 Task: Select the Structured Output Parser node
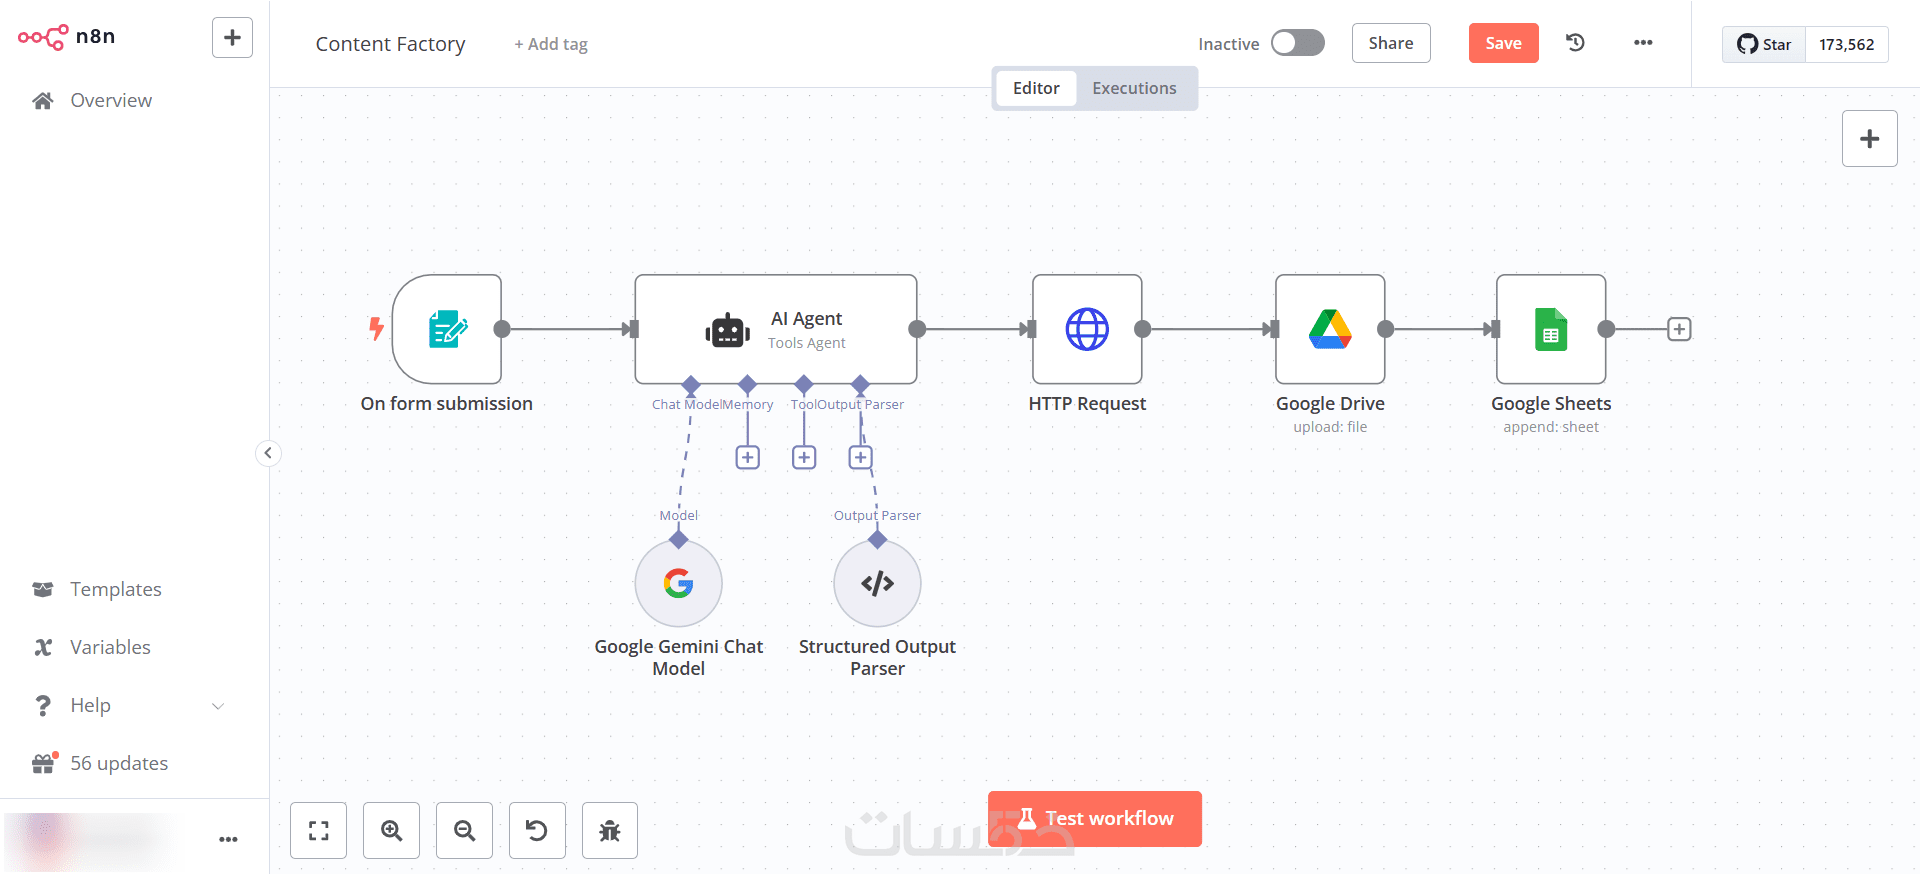click(x=877, y=583)
